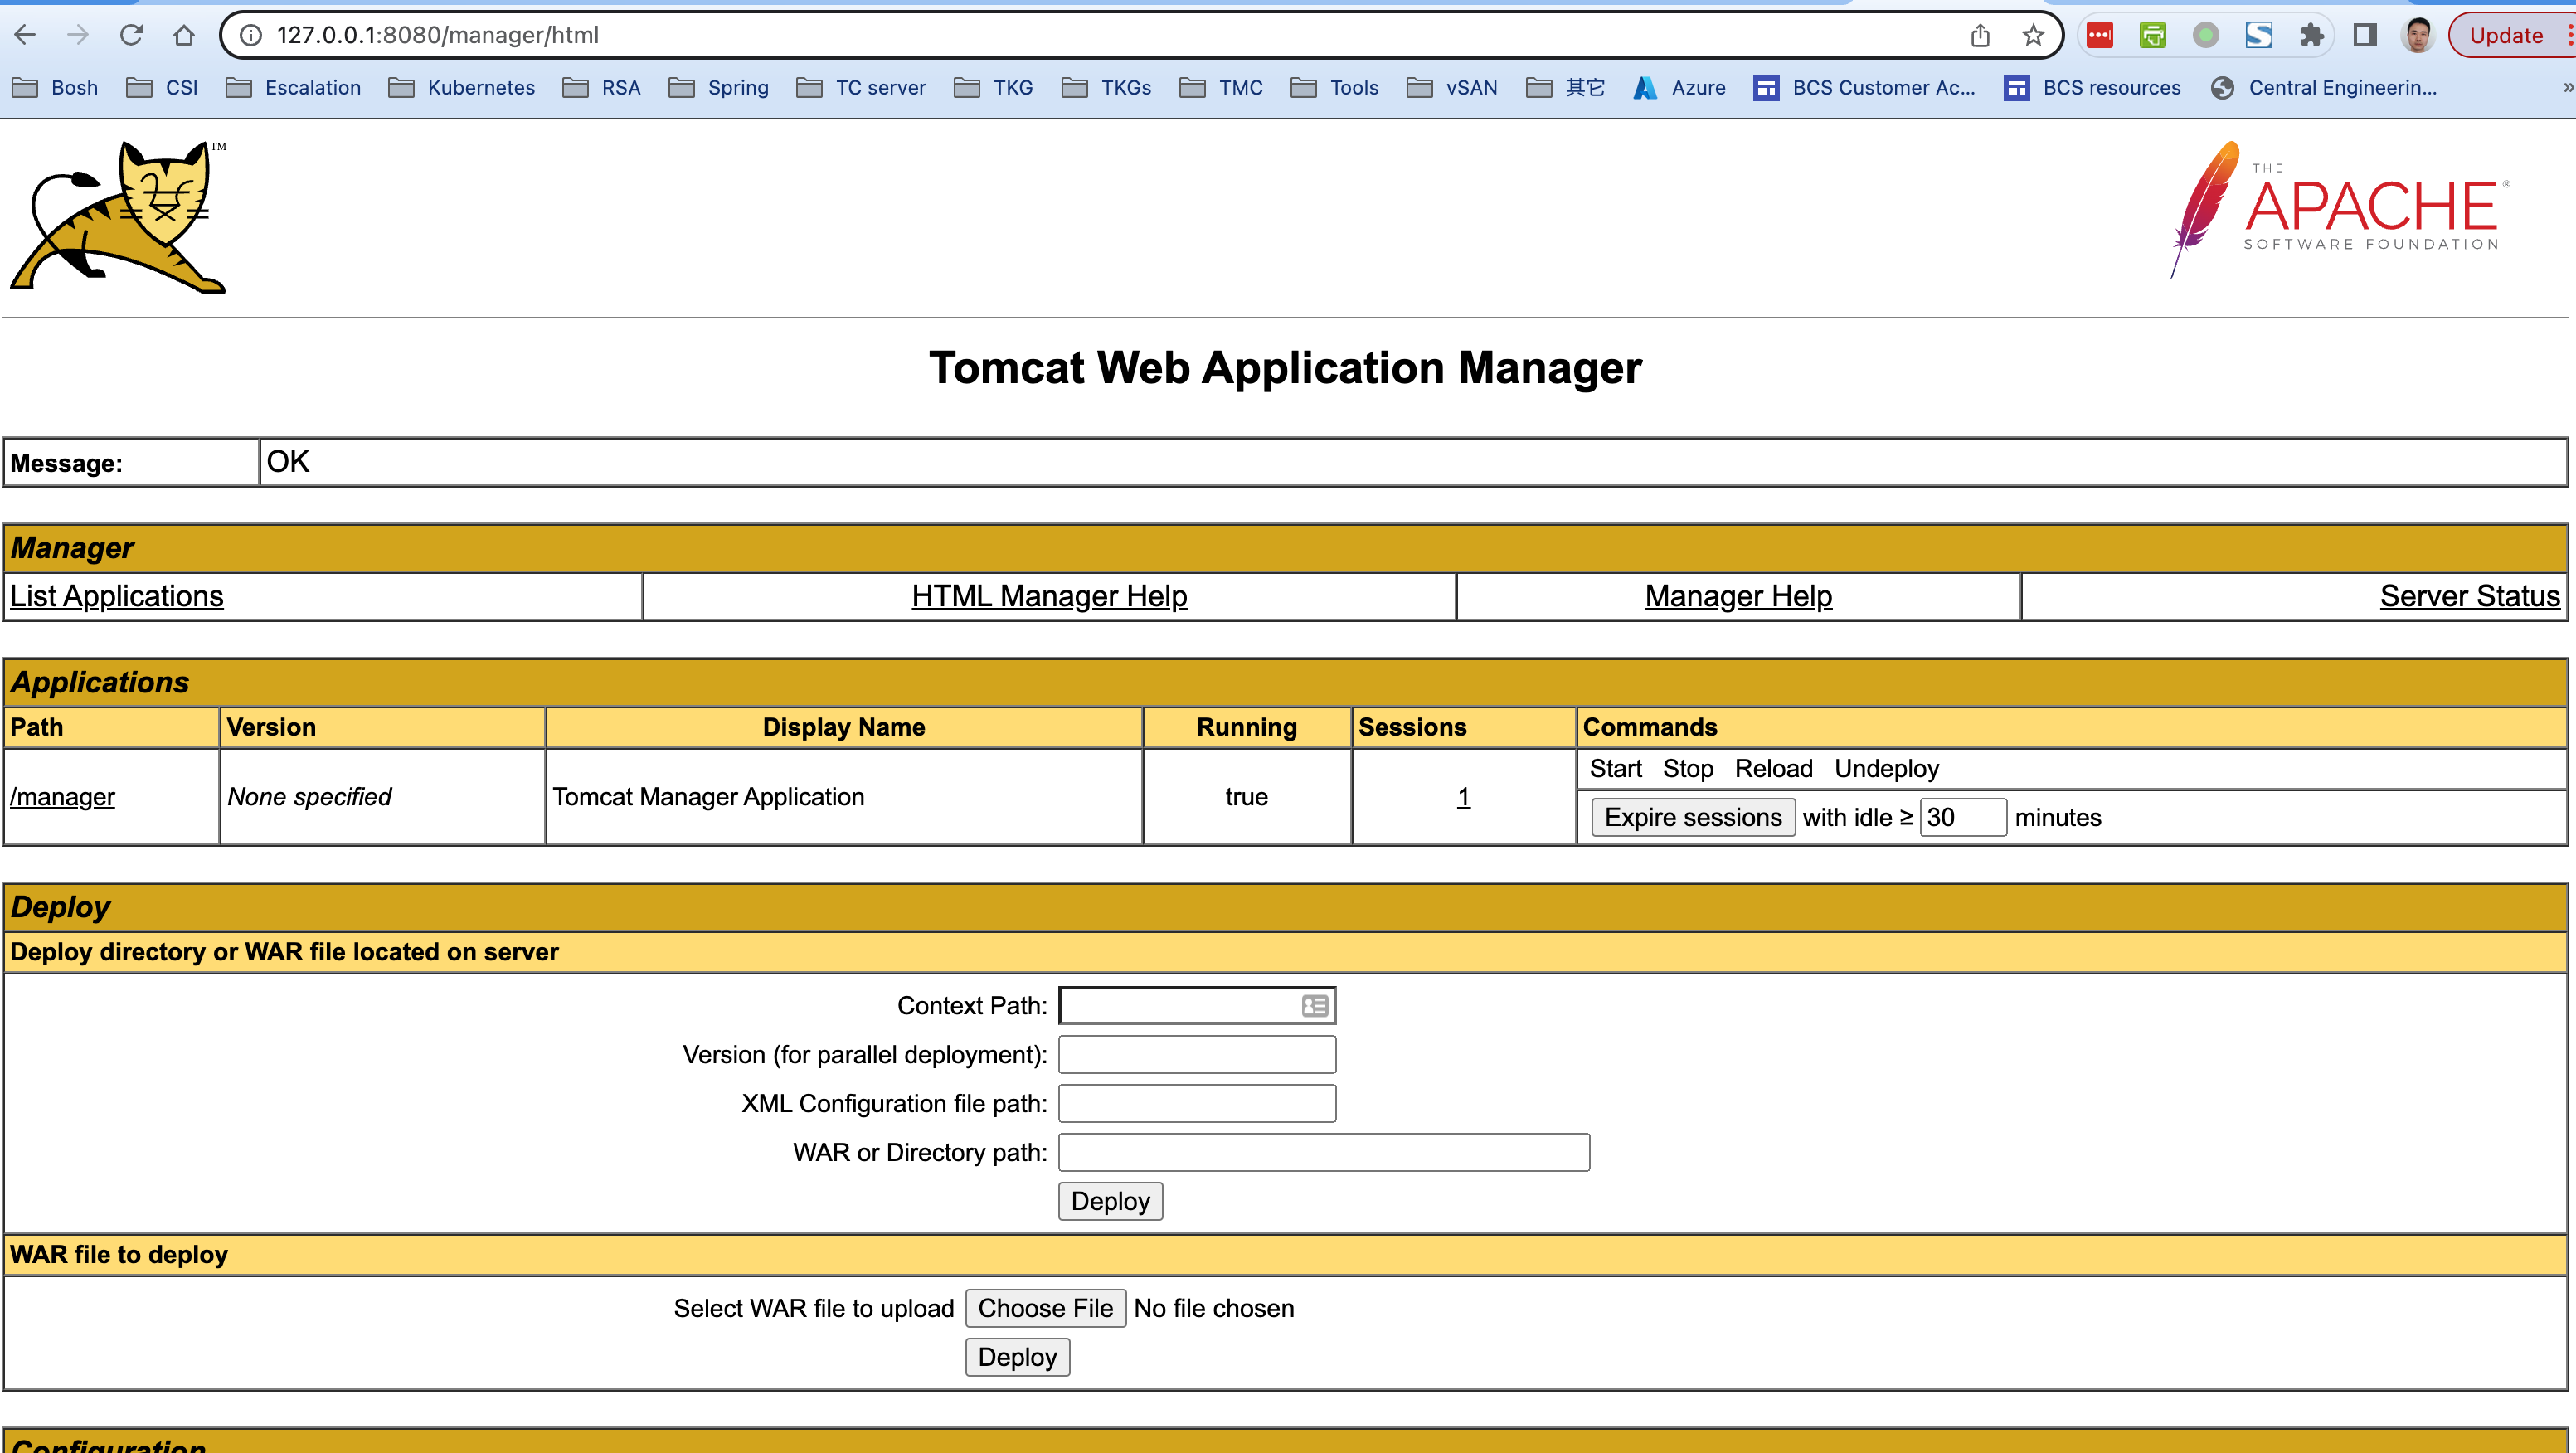Click the gray-green circle extension icon
The image size is (2576, 1453).
pyautogui.click(x=2206, y=35)
